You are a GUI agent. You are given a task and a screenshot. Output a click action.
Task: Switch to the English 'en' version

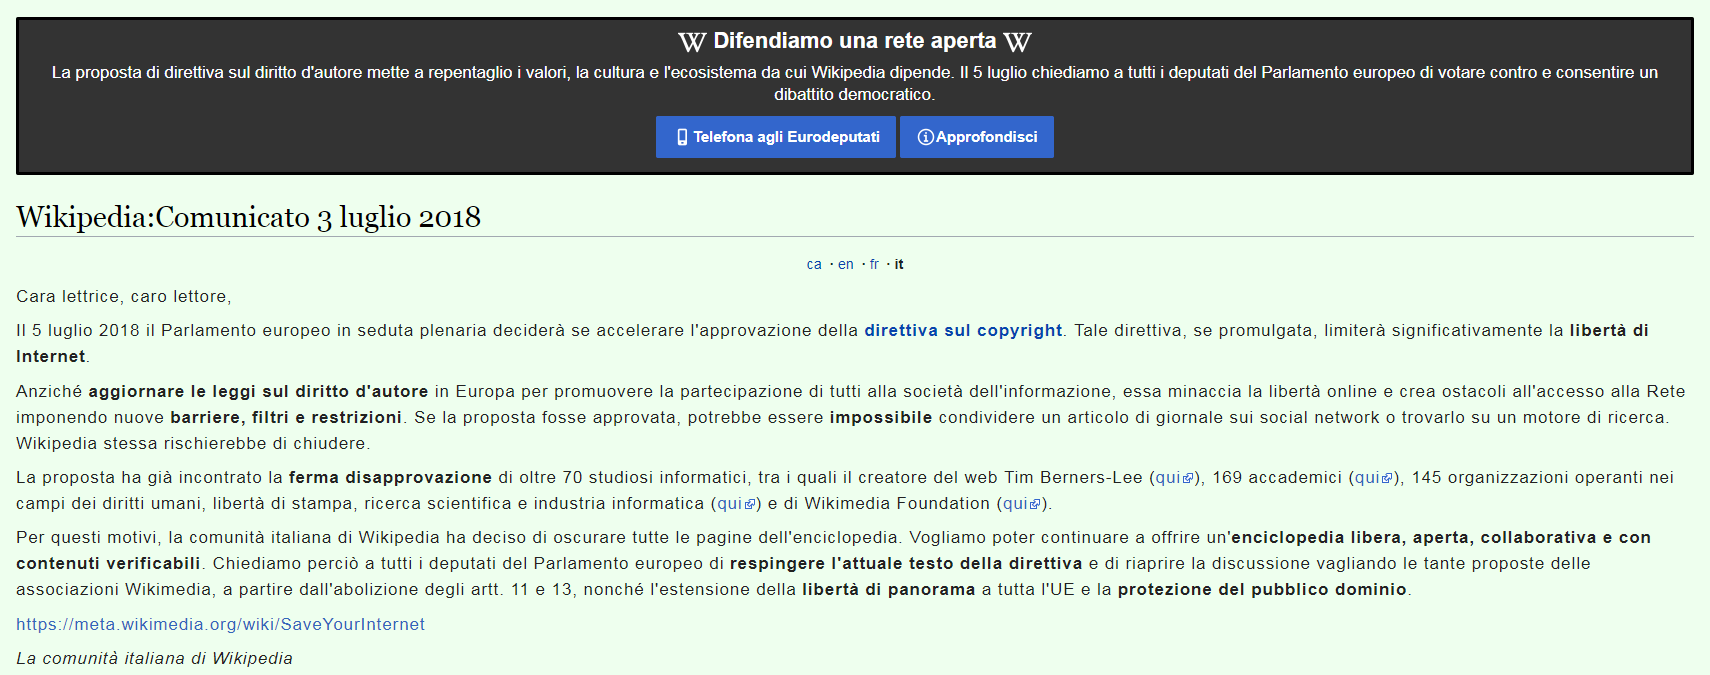[x=846, y=265]
